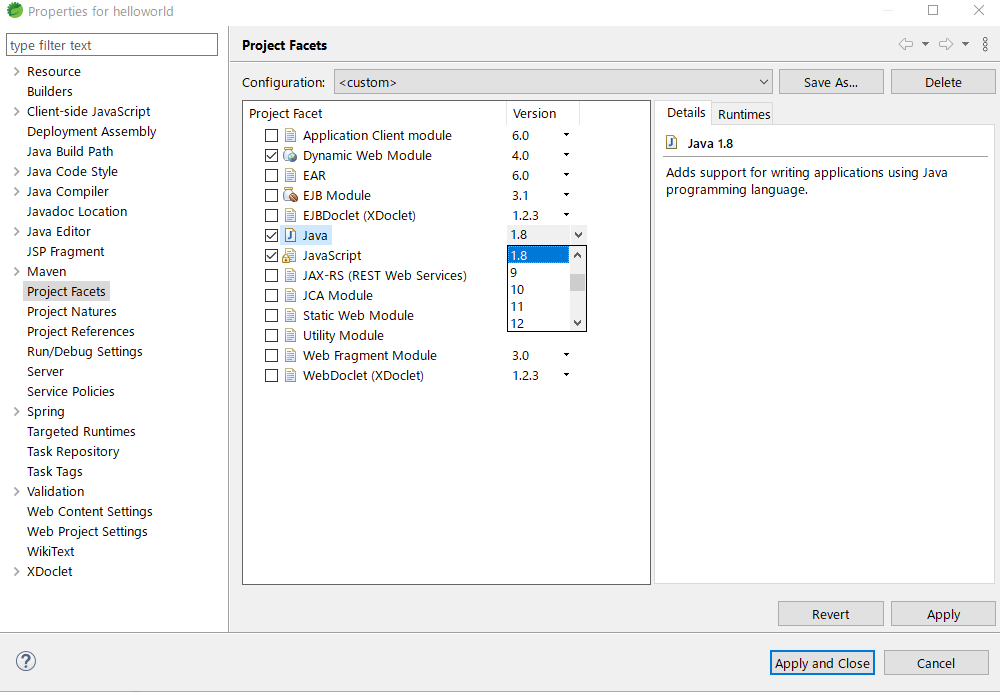The image size is (1000, 692).
Task: Select version 11 in Java version list
Action: click(x=518, y=306)
